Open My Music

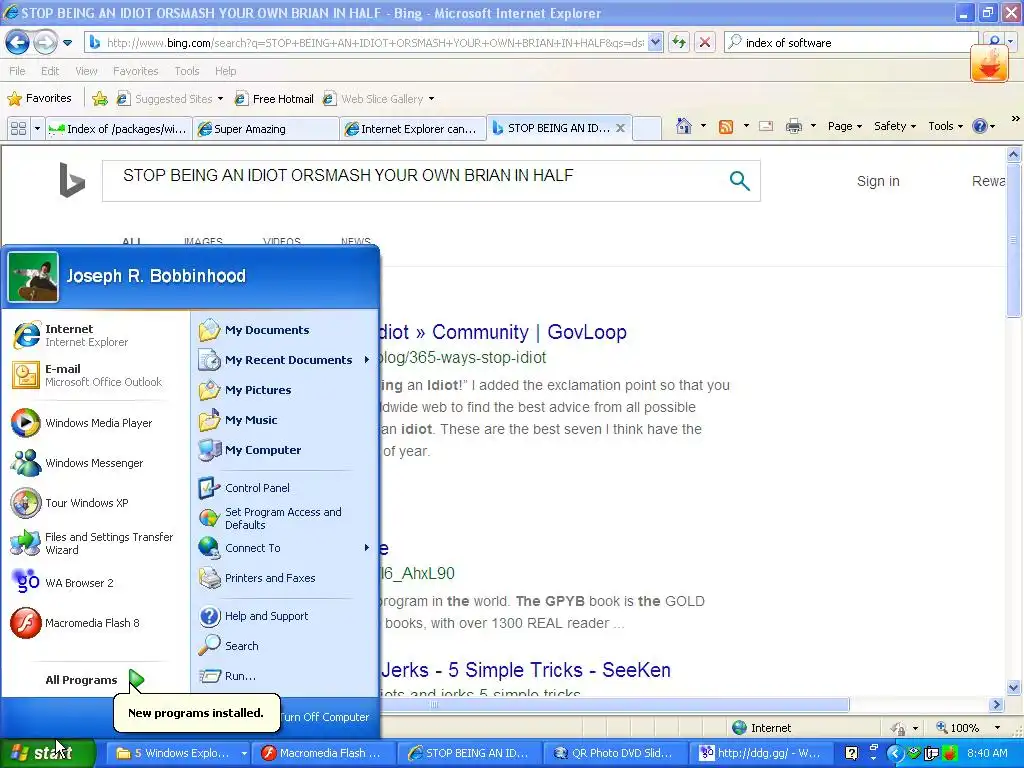click(284, 420)
